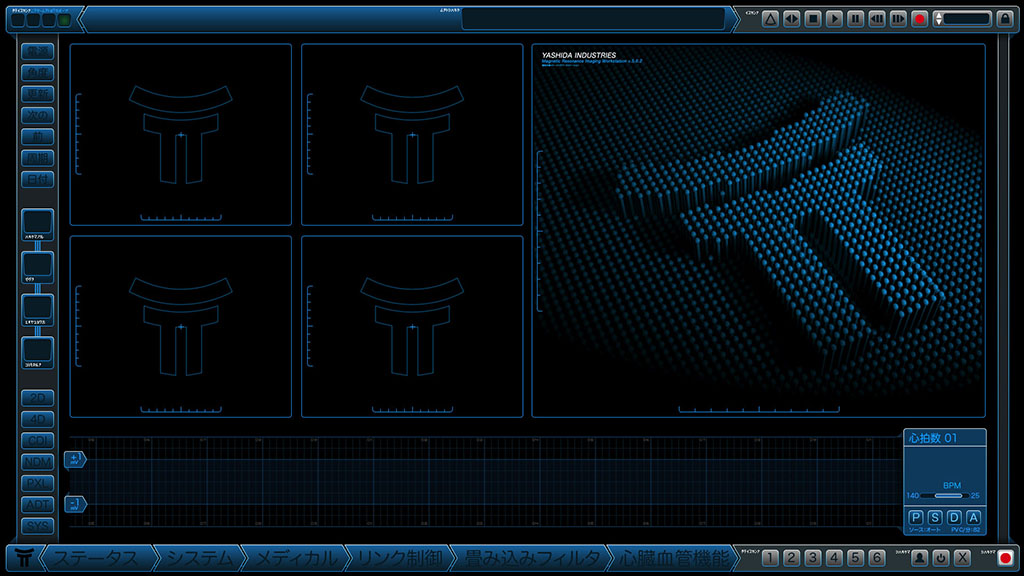Click the P button in heart rate panel
Viewport: 1024px width, 576px height.
[916, 517]
